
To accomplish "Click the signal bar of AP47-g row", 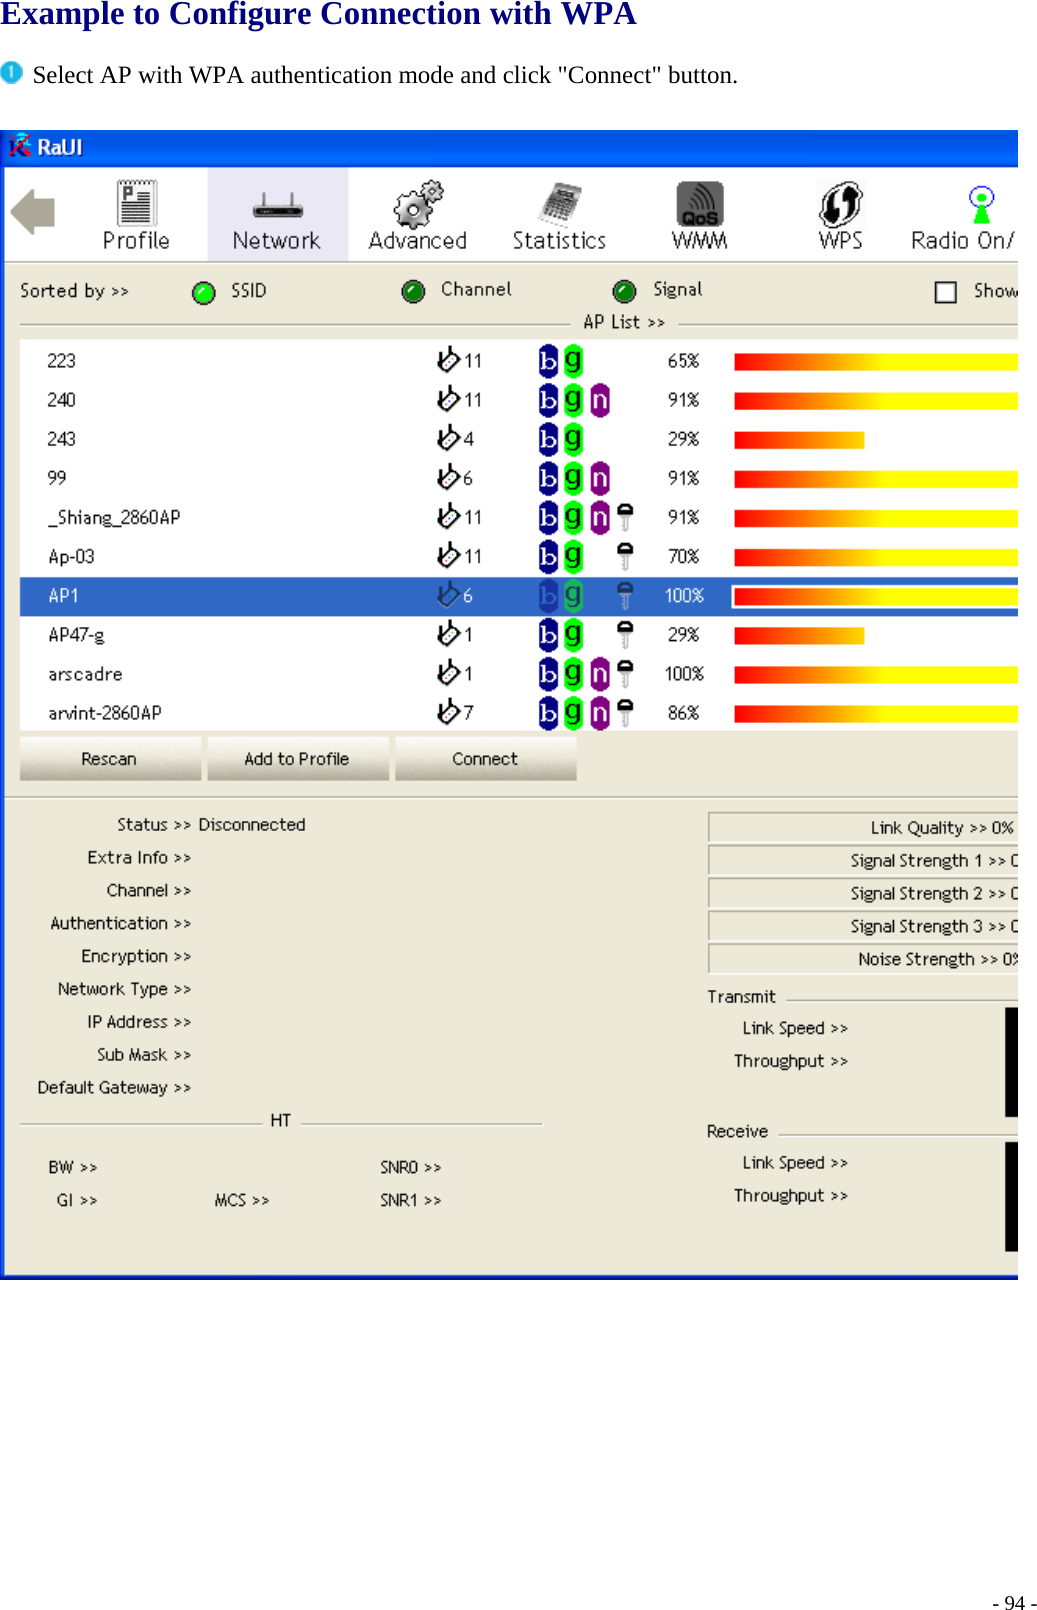I will (x=799, y=636).
